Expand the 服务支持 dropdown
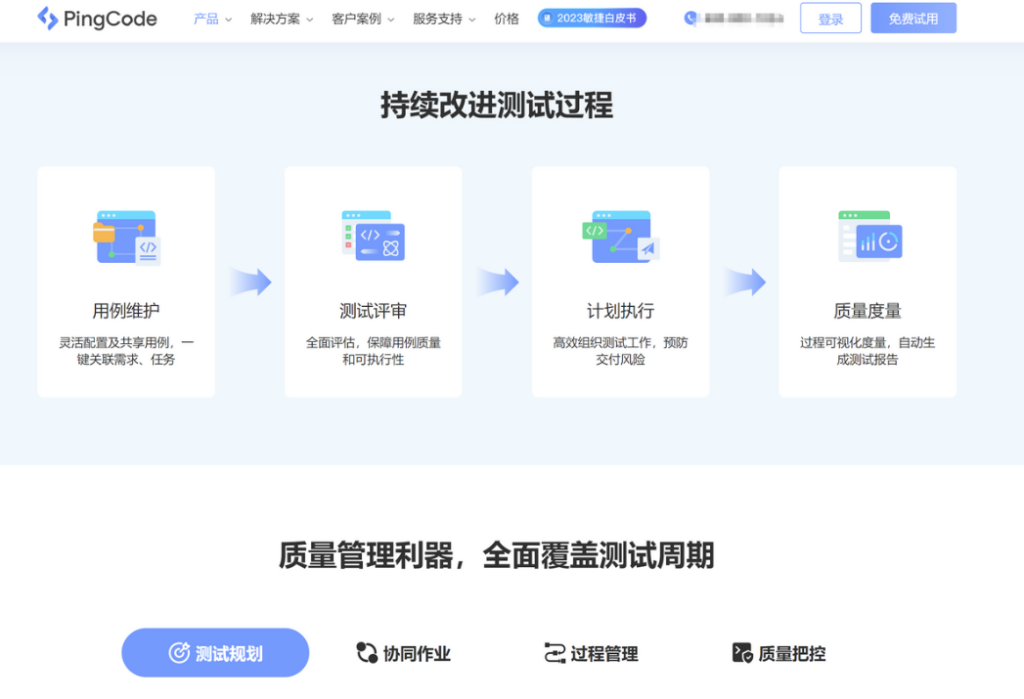Screen dimensions: 1024x699 (x=436, y=19)
